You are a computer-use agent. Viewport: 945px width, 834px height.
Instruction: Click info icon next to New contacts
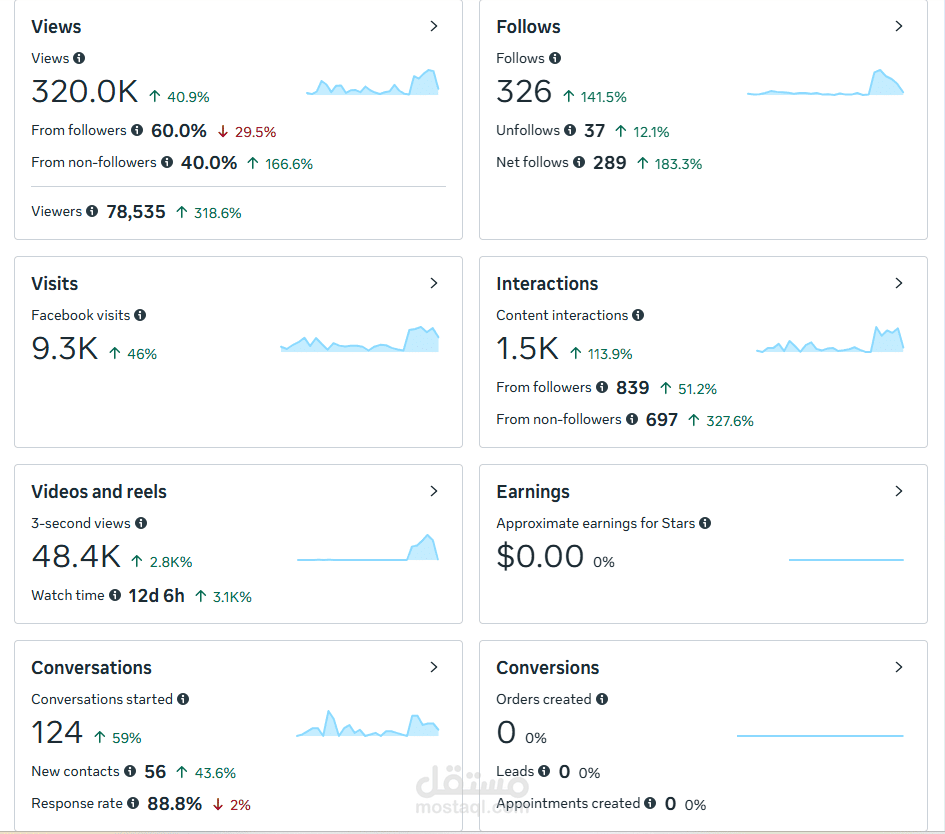130,771
